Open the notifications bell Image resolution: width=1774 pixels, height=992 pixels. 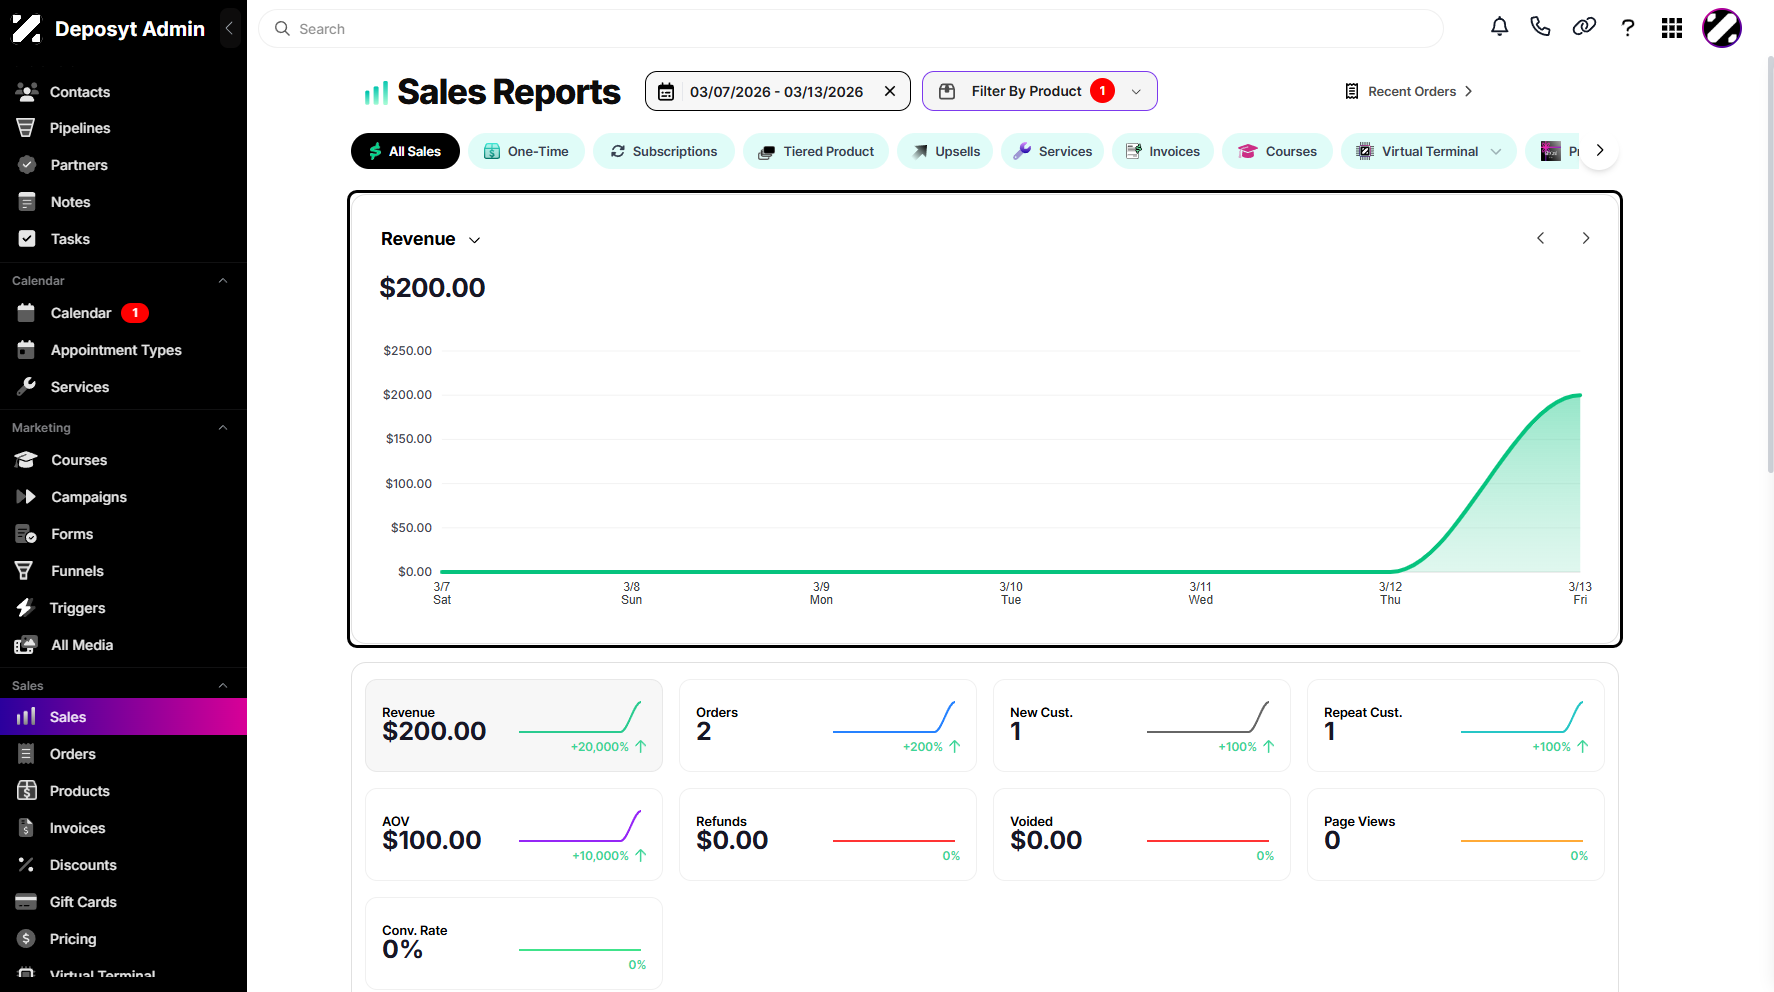(x=1499, y=28)
